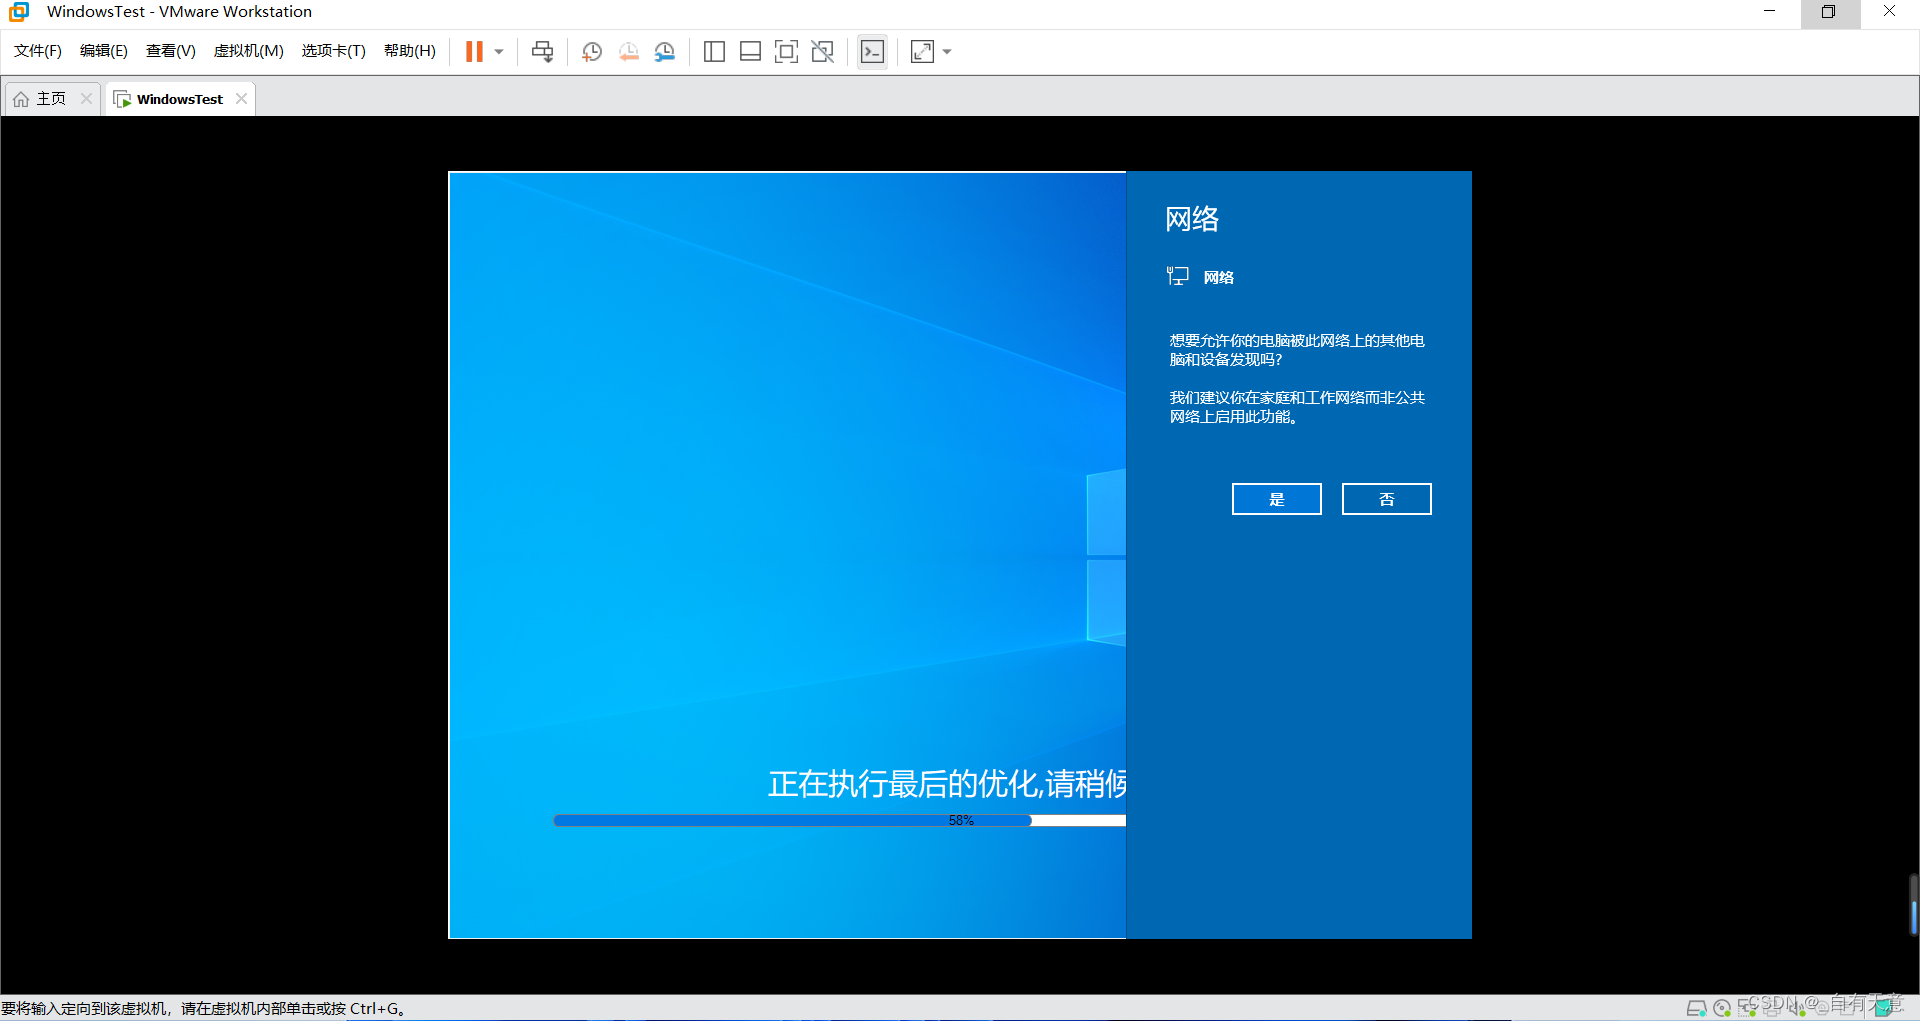This screenshot has height=1021, width=1920.
Task: Open the 帮助(H) menu
Action: 410,51
